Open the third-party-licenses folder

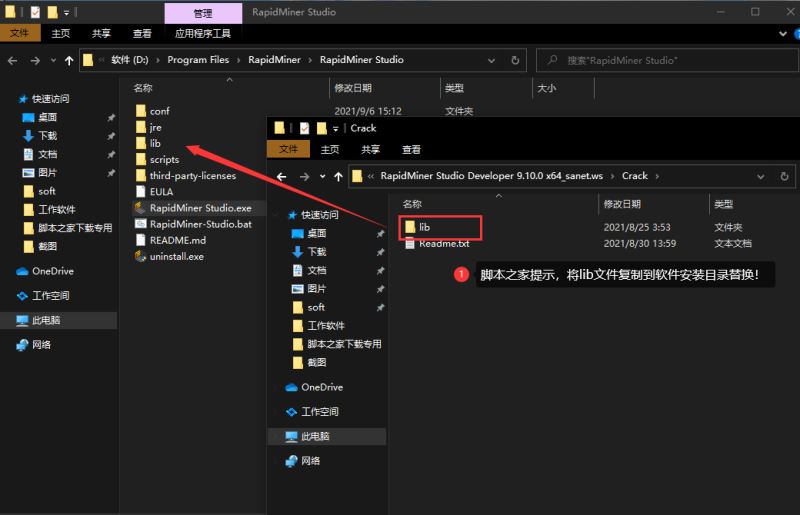(192, 176)
